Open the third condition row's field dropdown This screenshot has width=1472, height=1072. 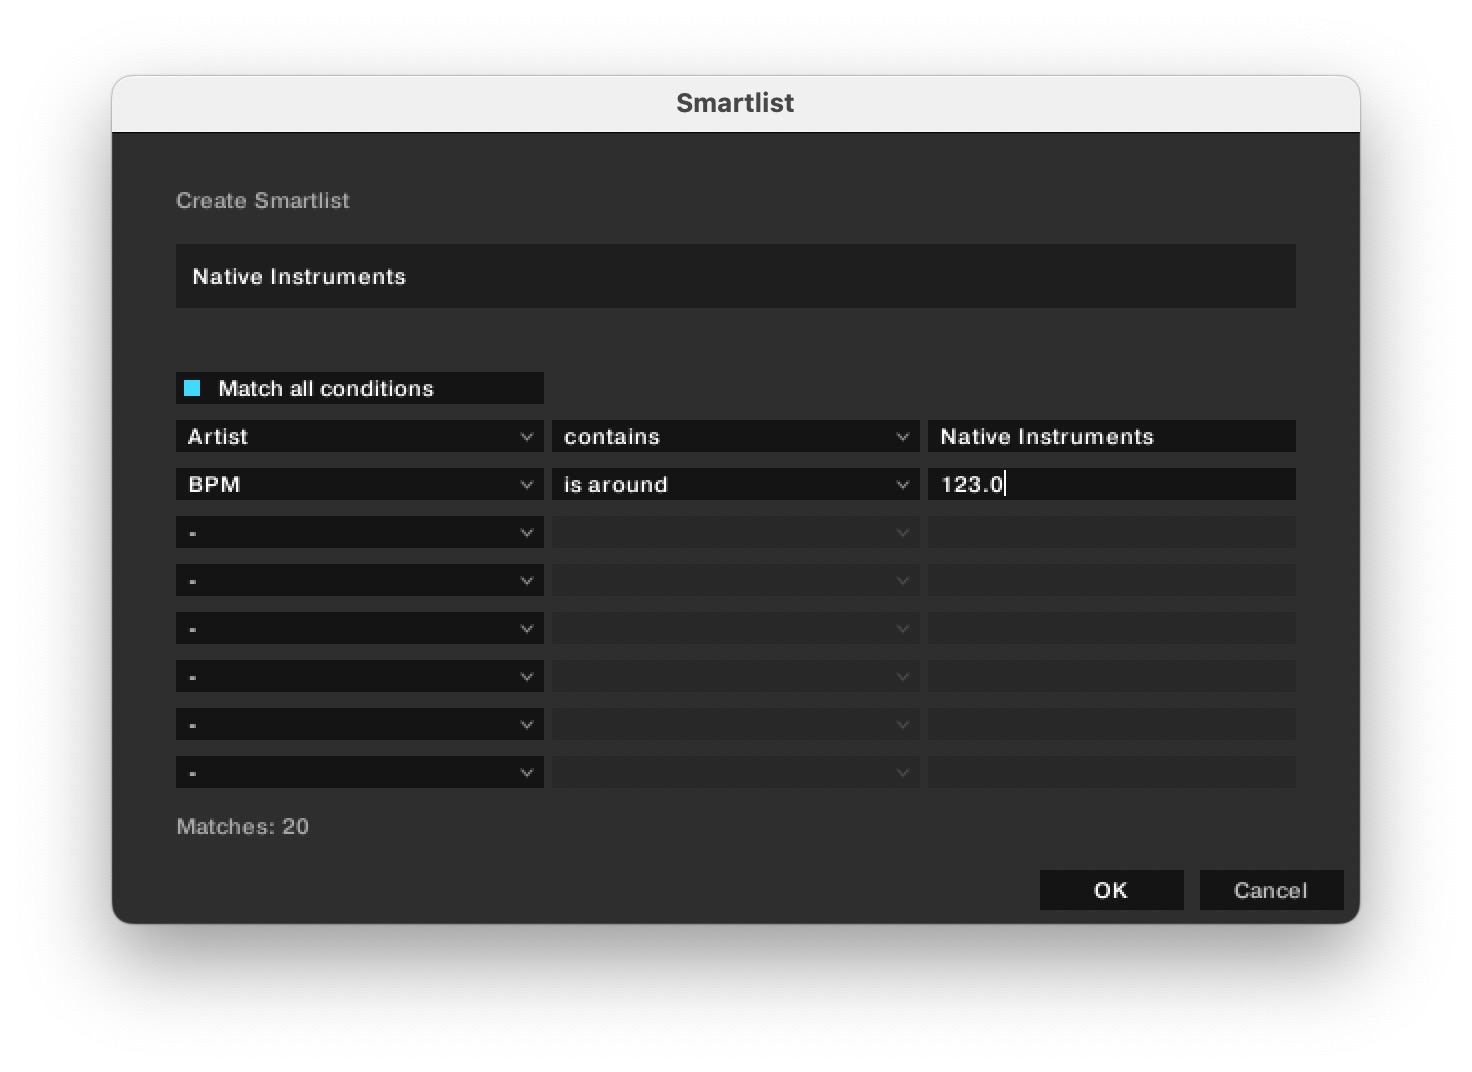point(360,532)
